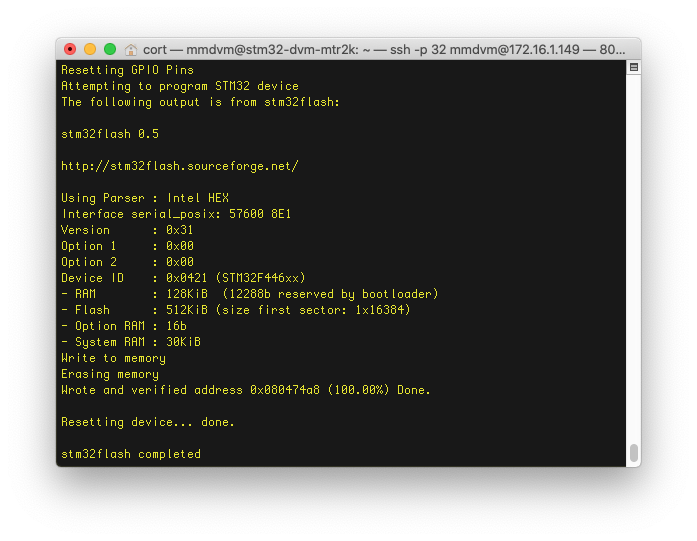Click the window title text starting with cort
Image resolution: width=697 pixels, height=541 pixels.
[x=384, y=50]
